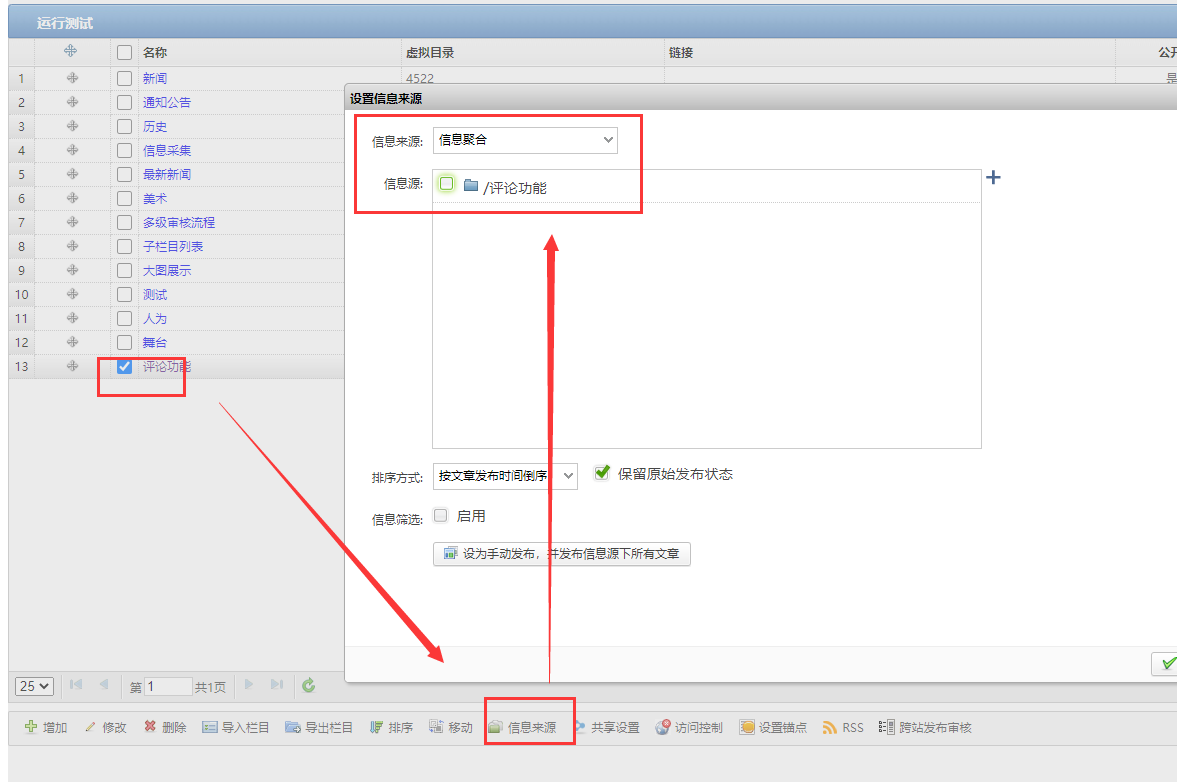Click the 设为手动发布 button
1177x782 pixels.
[562, 554]
